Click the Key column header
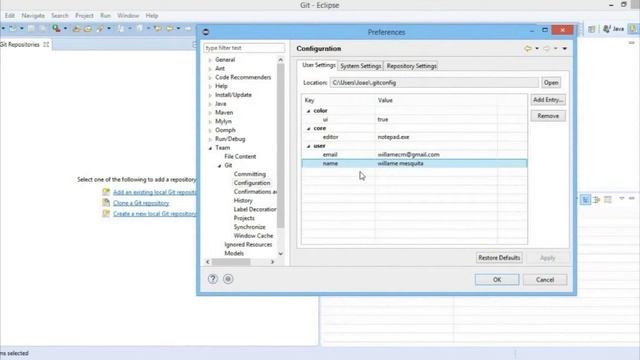The height and width of the screenshot is (360, 640). coord(338,100)
